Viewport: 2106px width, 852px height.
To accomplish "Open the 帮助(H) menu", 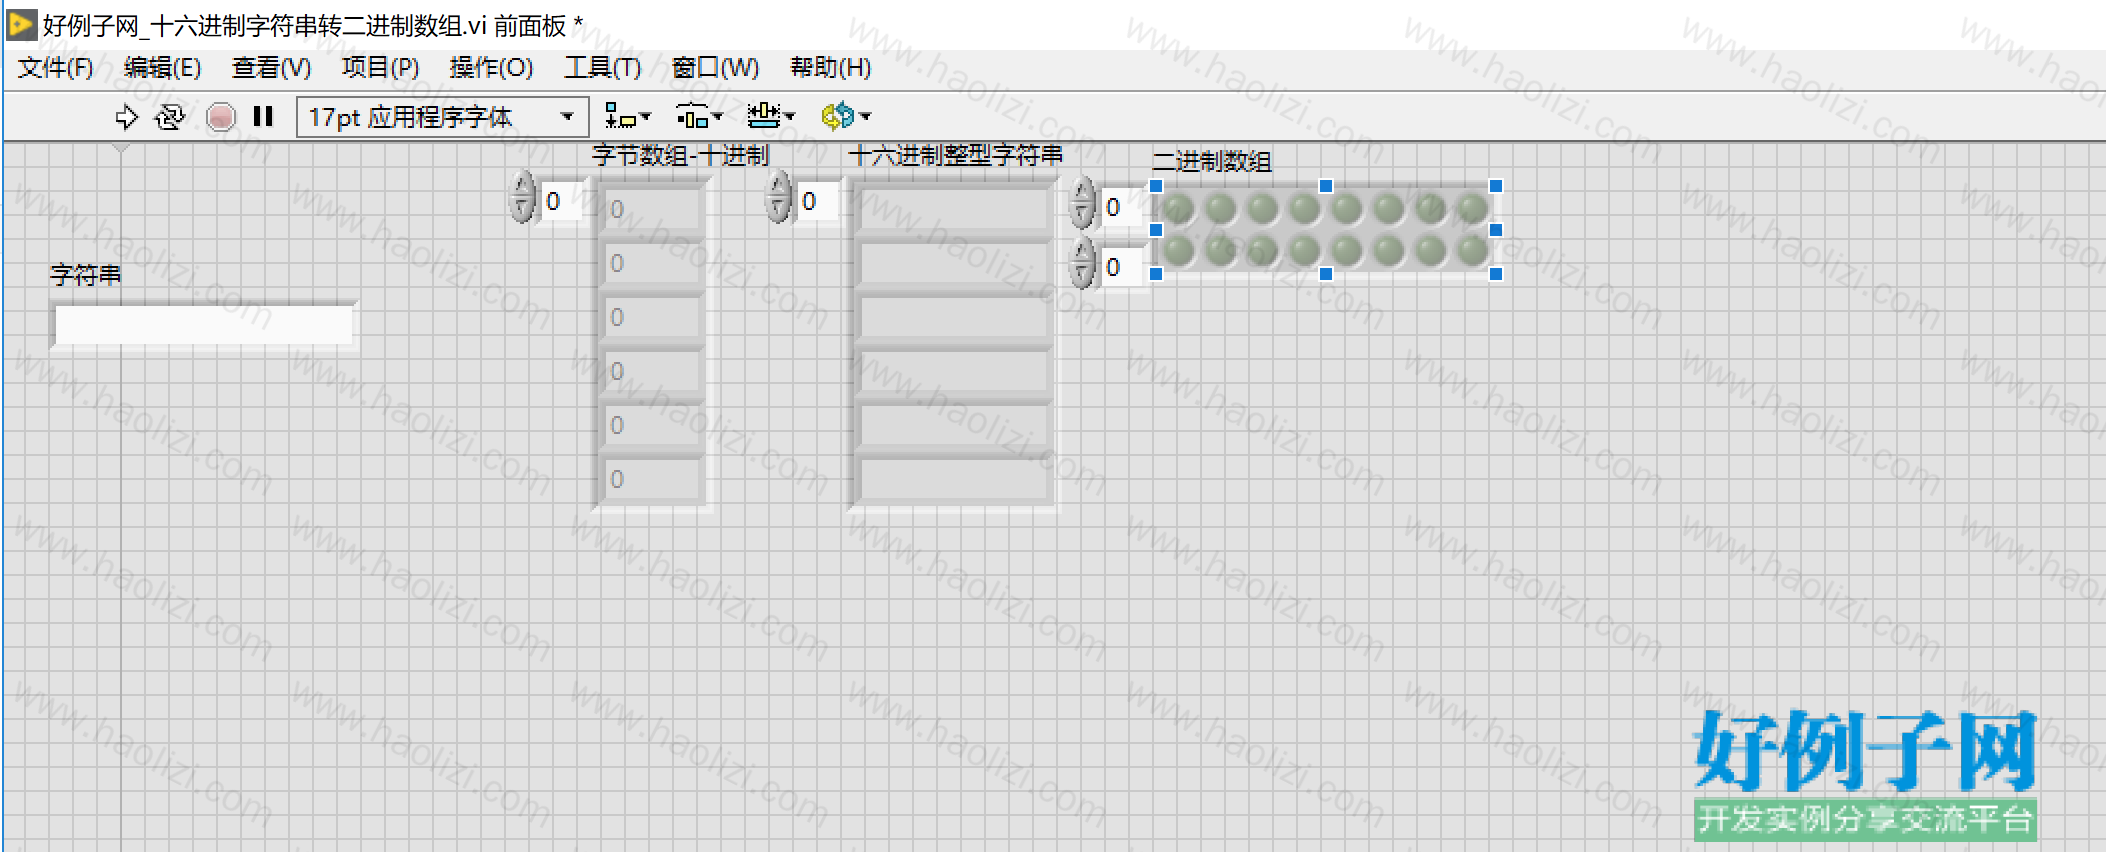I will [x=831, y=67].
